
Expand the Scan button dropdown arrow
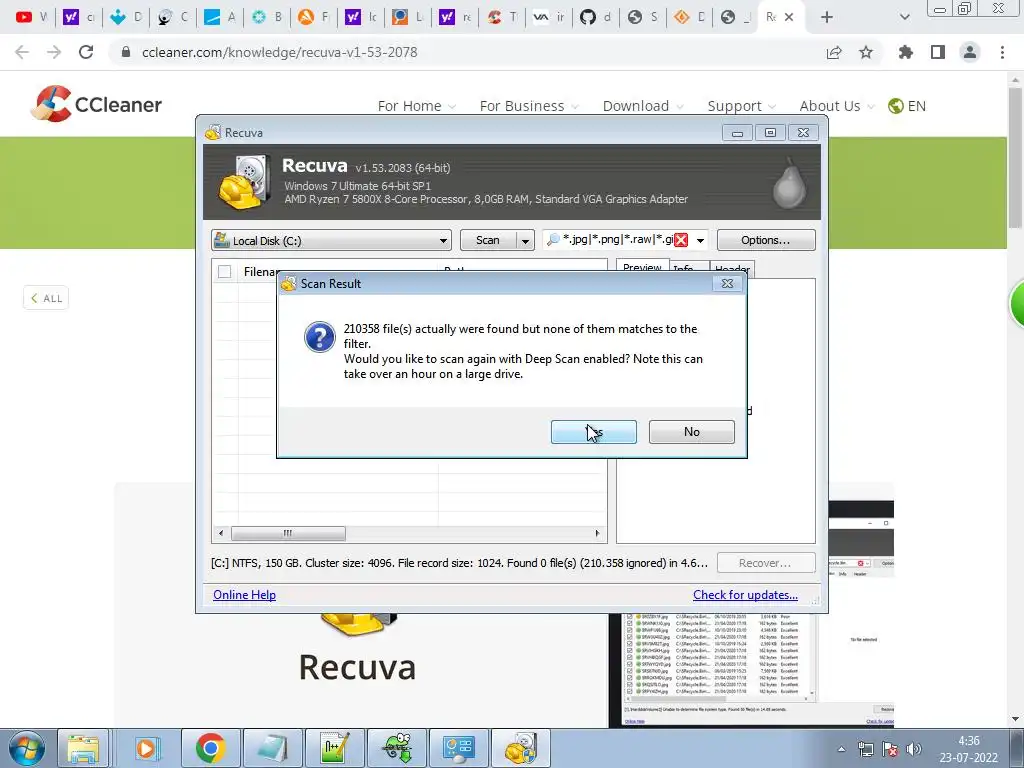[x=525, y=240]
